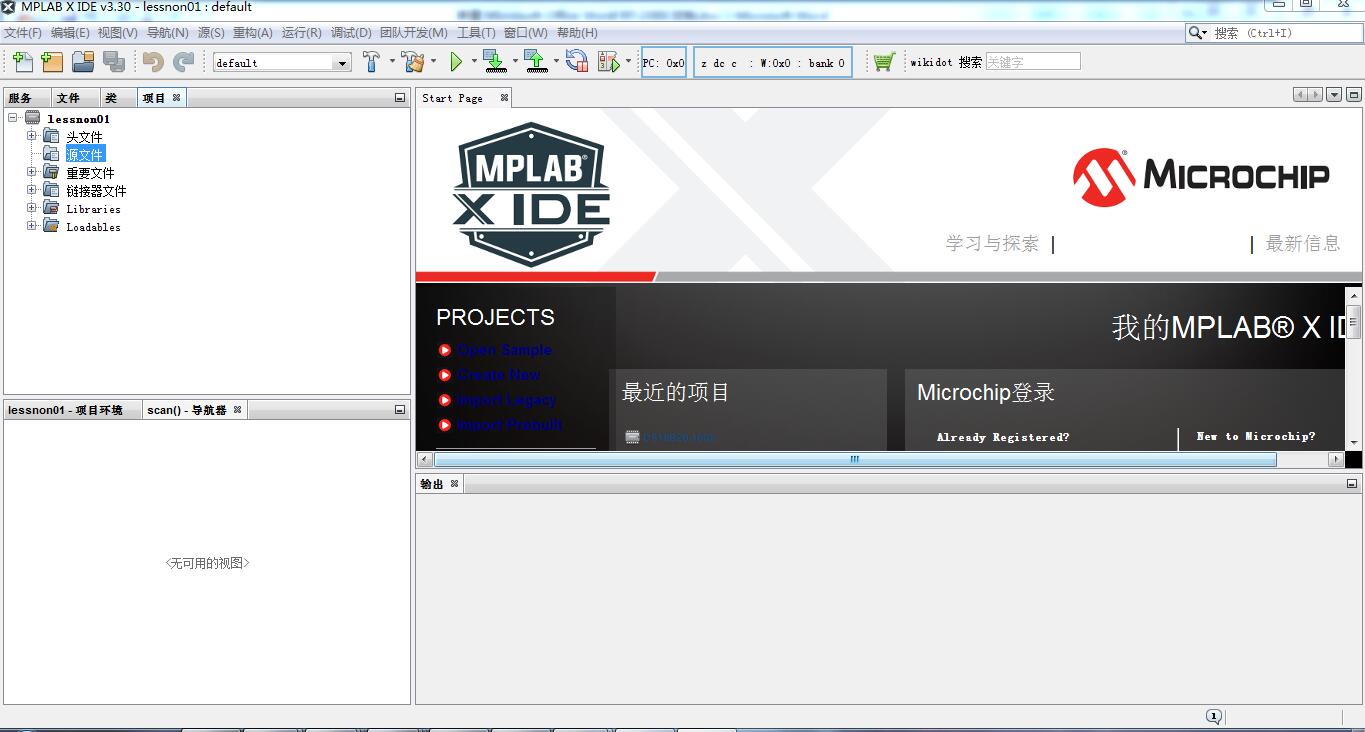
Task: Click the wikidot 关键字 search field
Action: 1033,62
